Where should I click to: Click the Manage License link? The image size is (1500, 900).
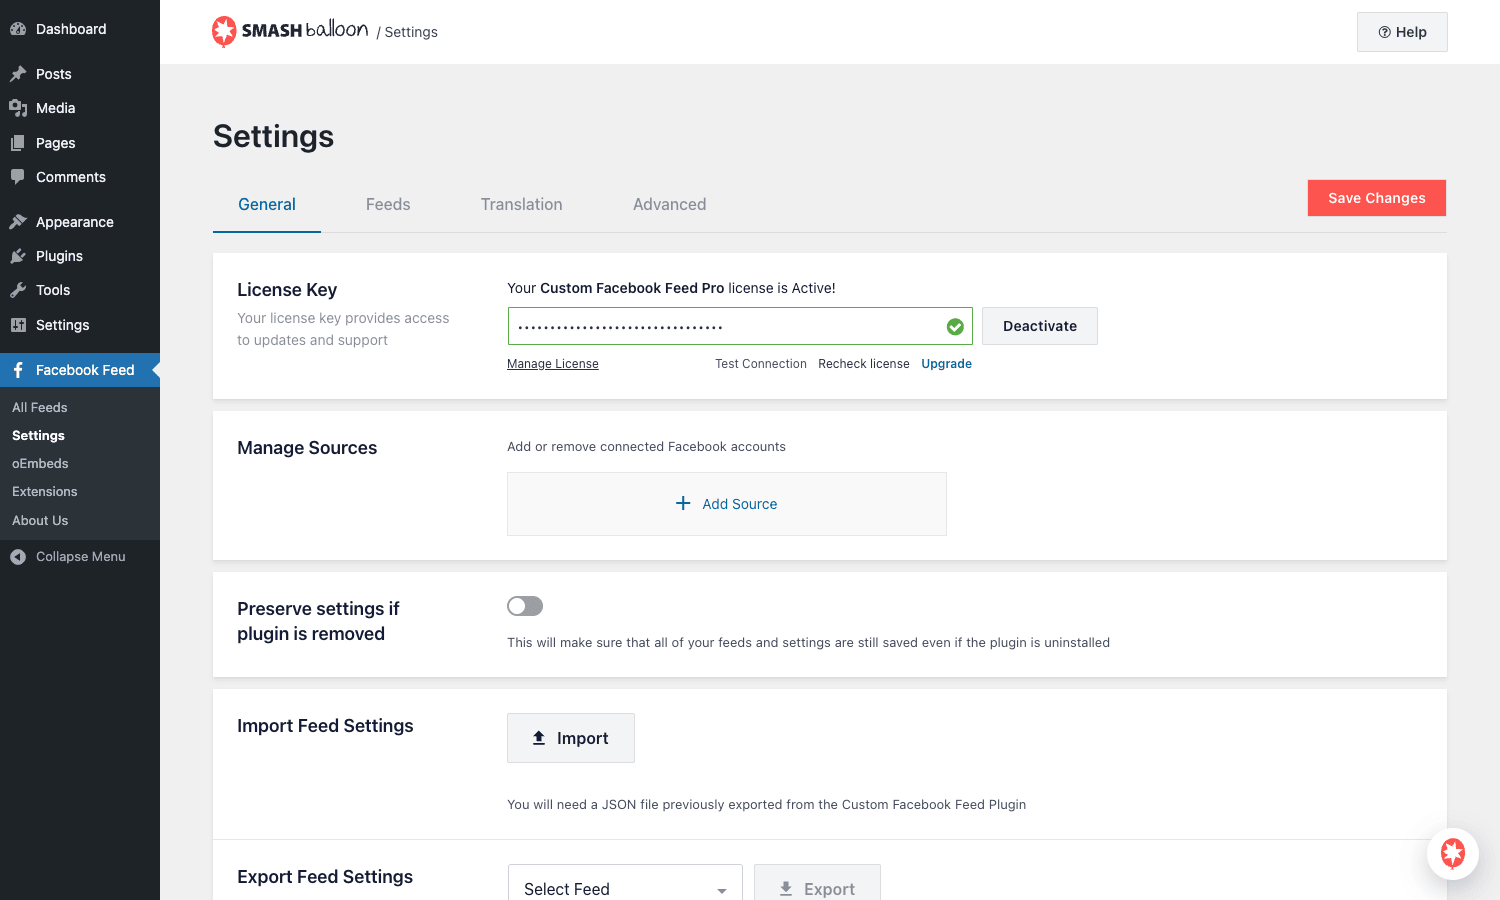click(553, 364)
